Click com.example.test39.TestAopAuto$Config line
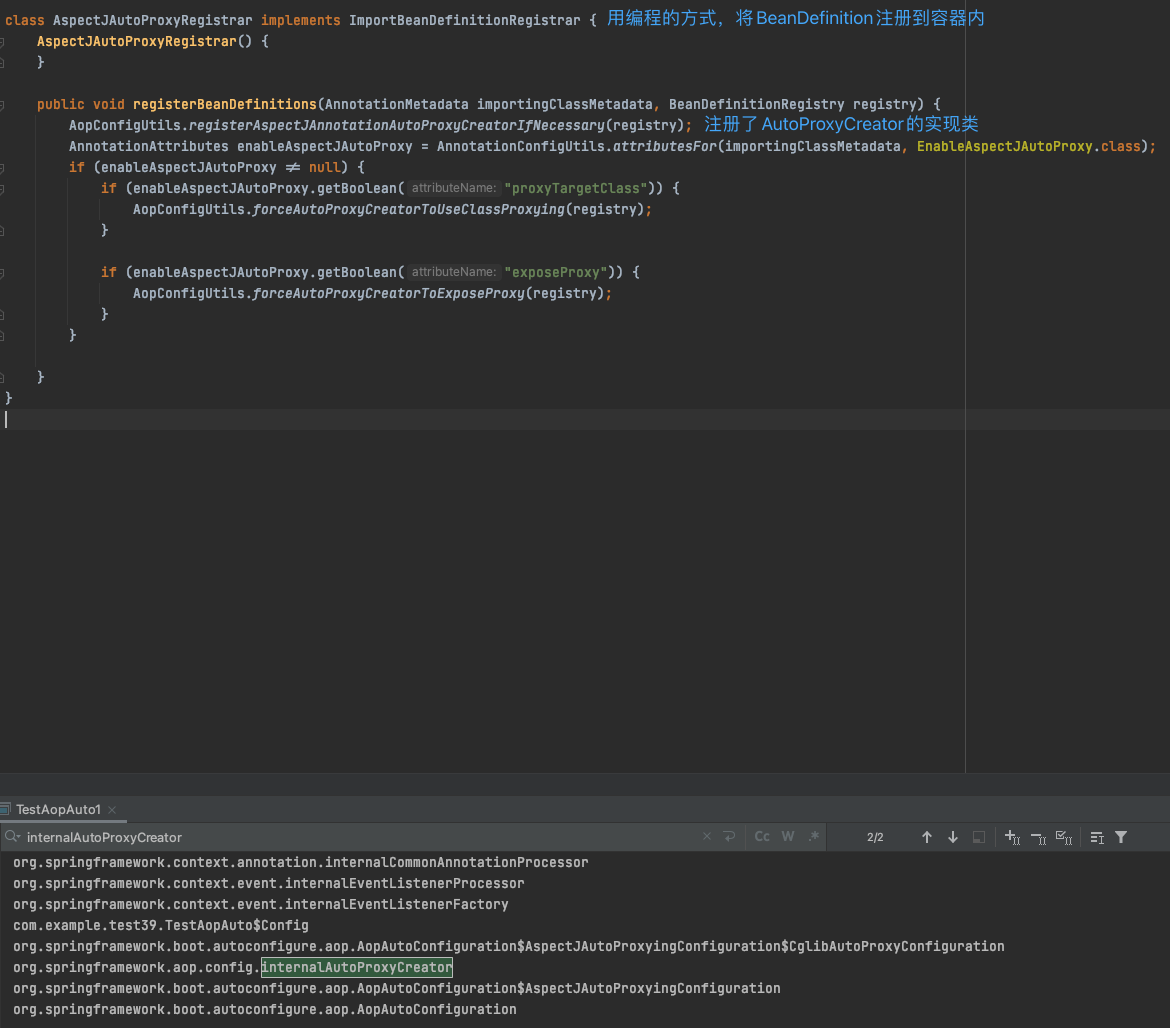 (160, 925)
